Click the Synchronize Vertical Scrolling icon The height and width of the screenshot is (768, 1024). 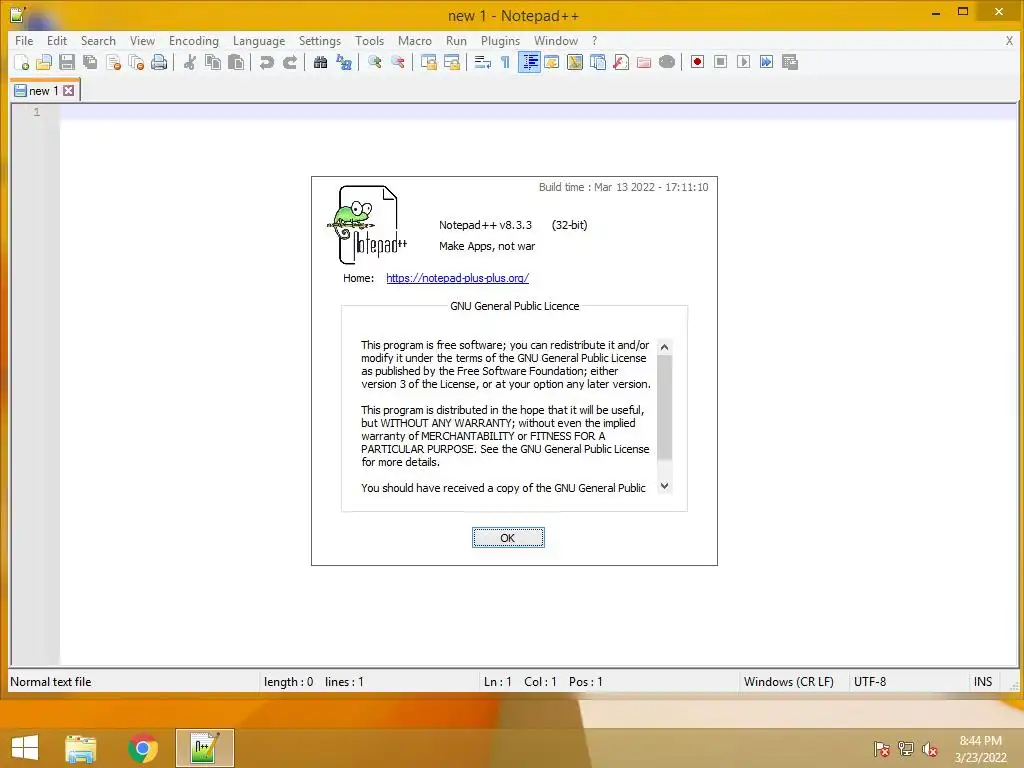coord(429,63)
